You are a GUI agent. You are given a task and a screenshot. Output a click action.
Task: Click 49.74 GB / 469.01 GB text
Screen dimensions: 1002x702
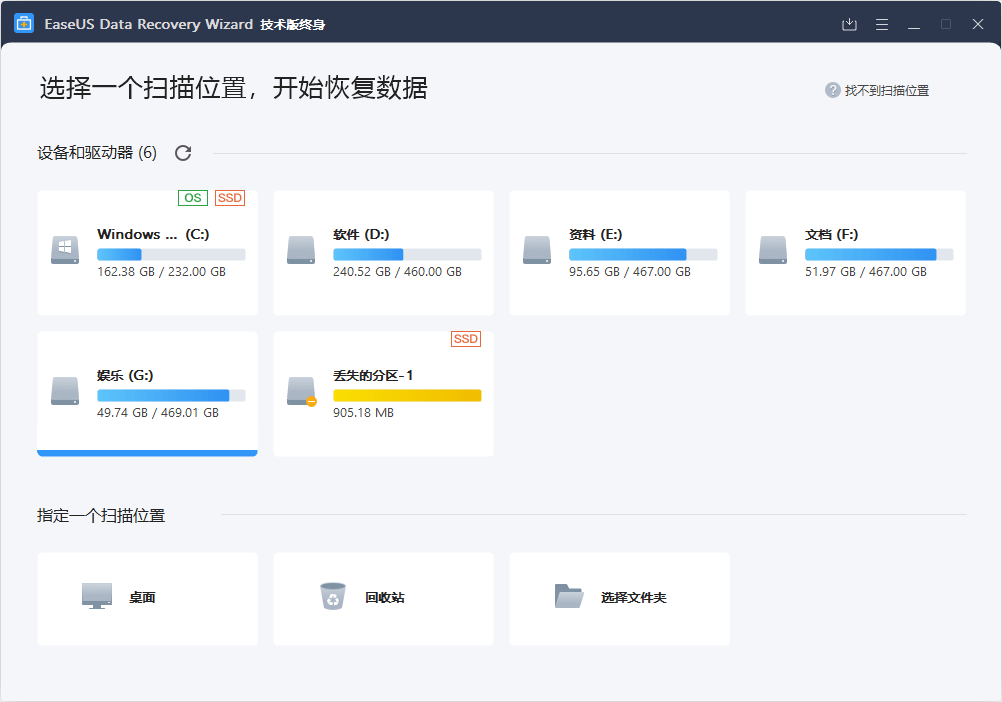[158, 413]
